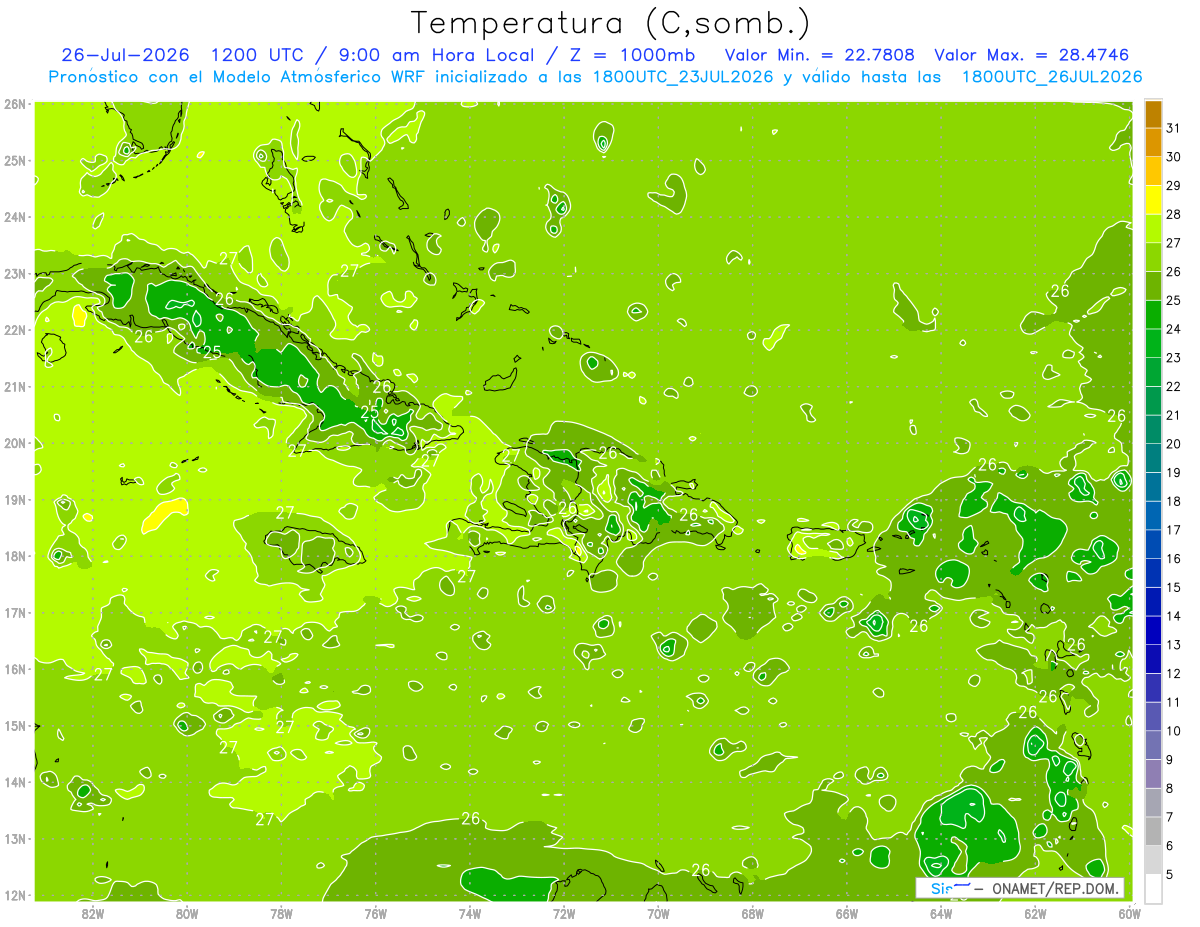Click the '74W' longitude axis label
Viewport: 1200px width, 927px height.
click(x=469, y=913)
